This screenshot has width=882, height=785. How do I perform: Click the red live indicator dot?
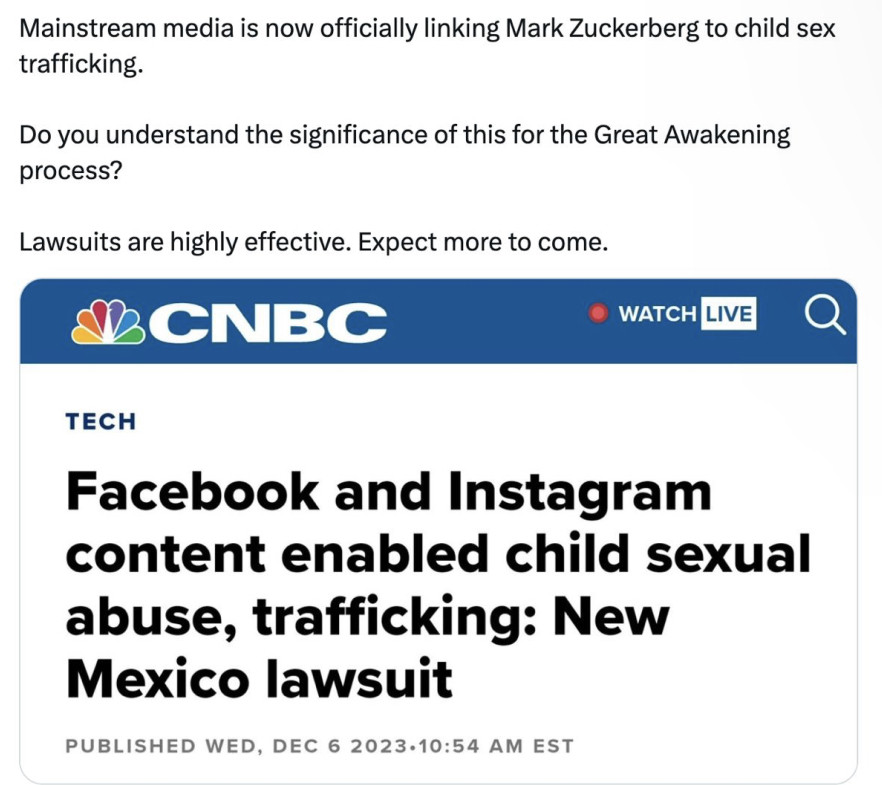[598, 314]
